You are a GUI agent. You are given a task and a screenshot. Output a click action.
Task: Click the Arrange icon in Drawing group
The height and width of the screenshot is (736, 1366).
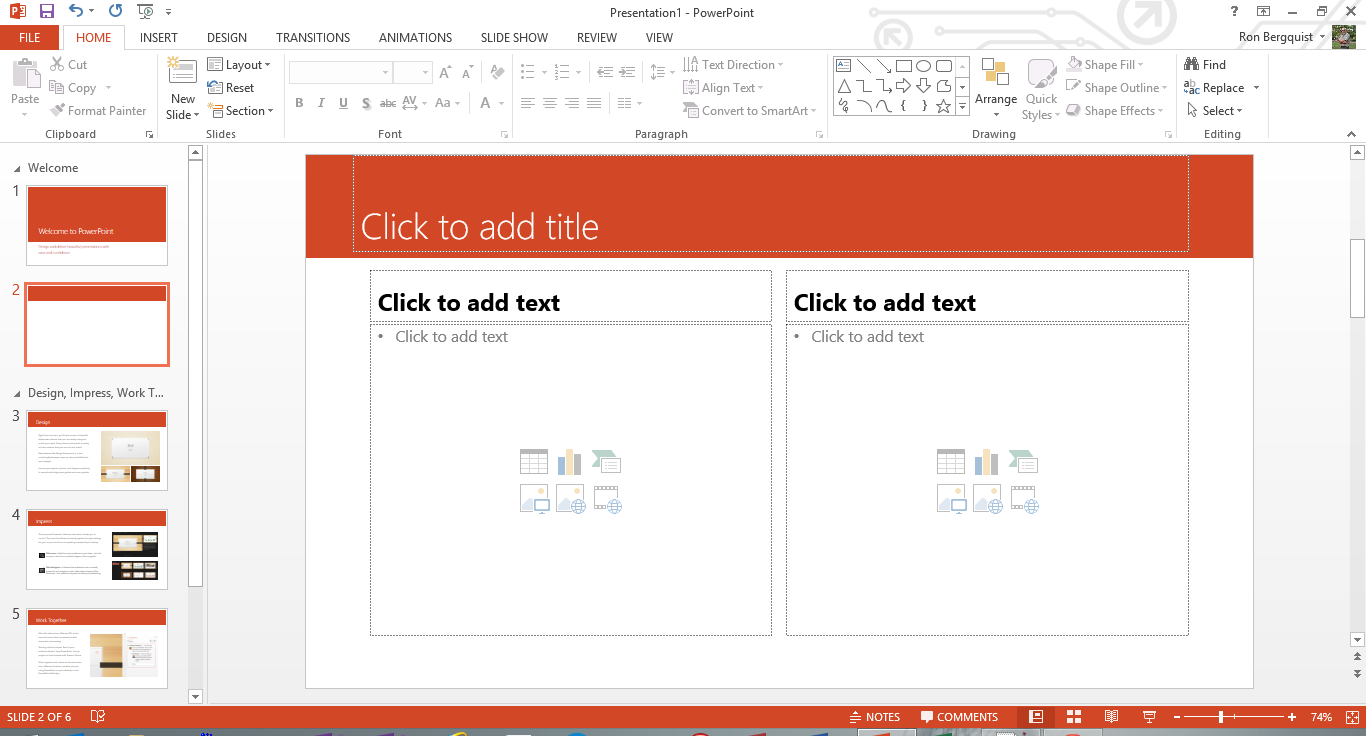click(995, 80)
